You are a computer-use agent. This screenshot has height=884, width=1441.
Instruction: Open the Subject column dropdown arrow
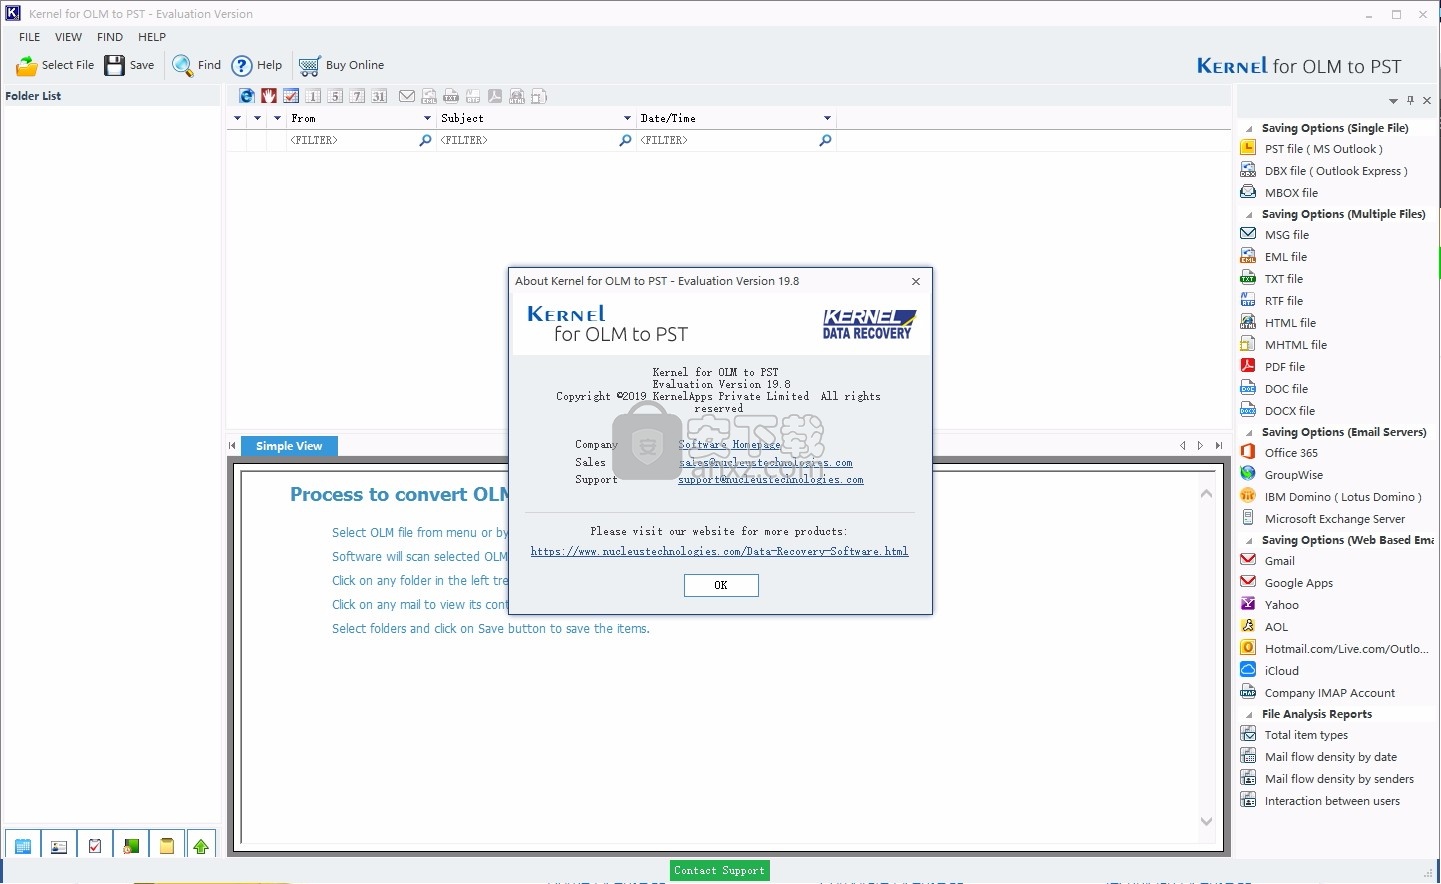point(627,118)
